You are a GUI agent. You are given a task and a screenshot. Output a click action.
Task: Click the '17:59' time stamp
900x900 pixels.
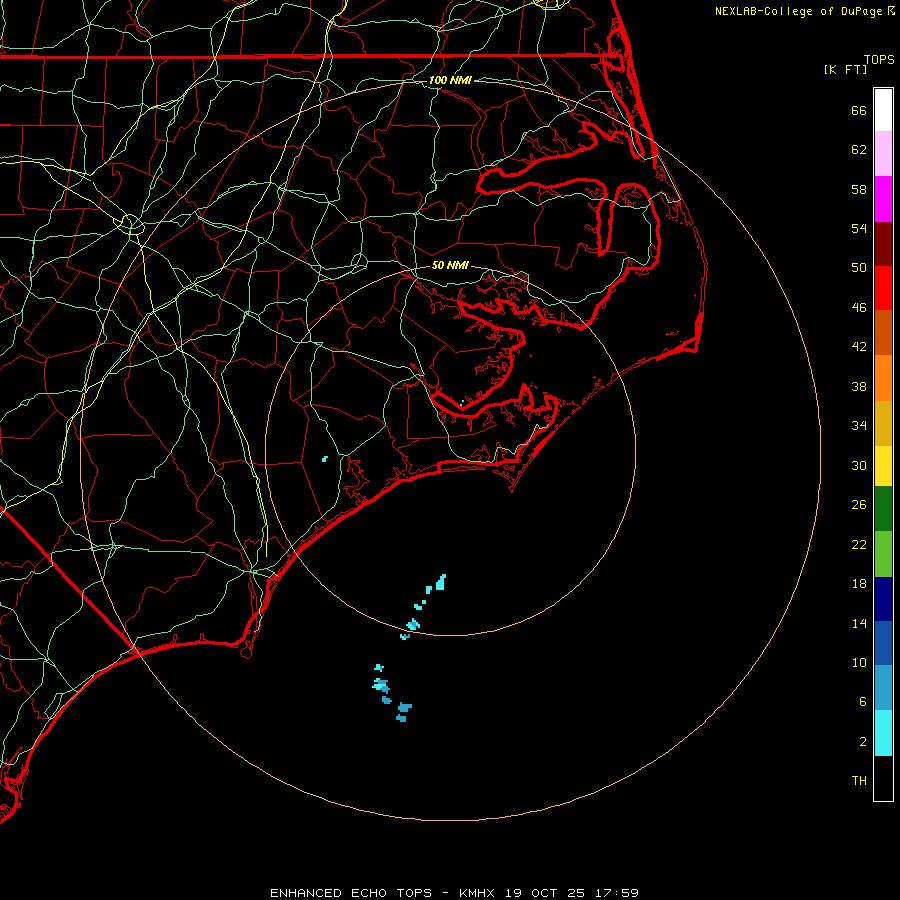pos(616,893)
